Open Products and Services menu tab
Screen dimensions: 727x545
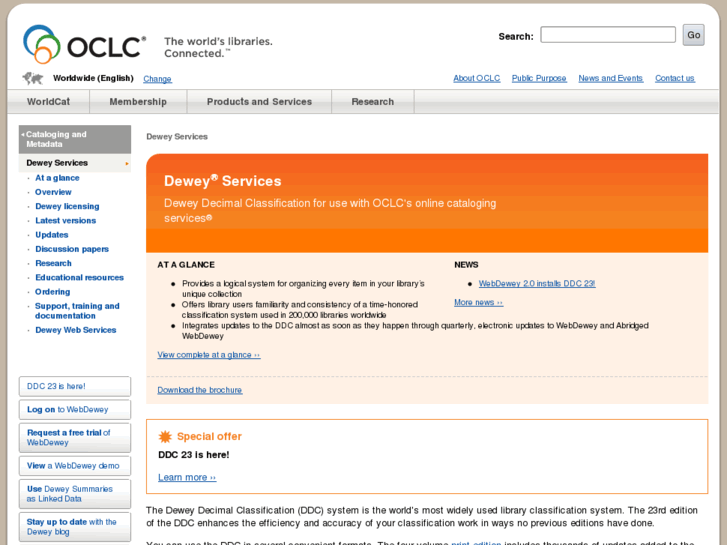pos(259,102)
